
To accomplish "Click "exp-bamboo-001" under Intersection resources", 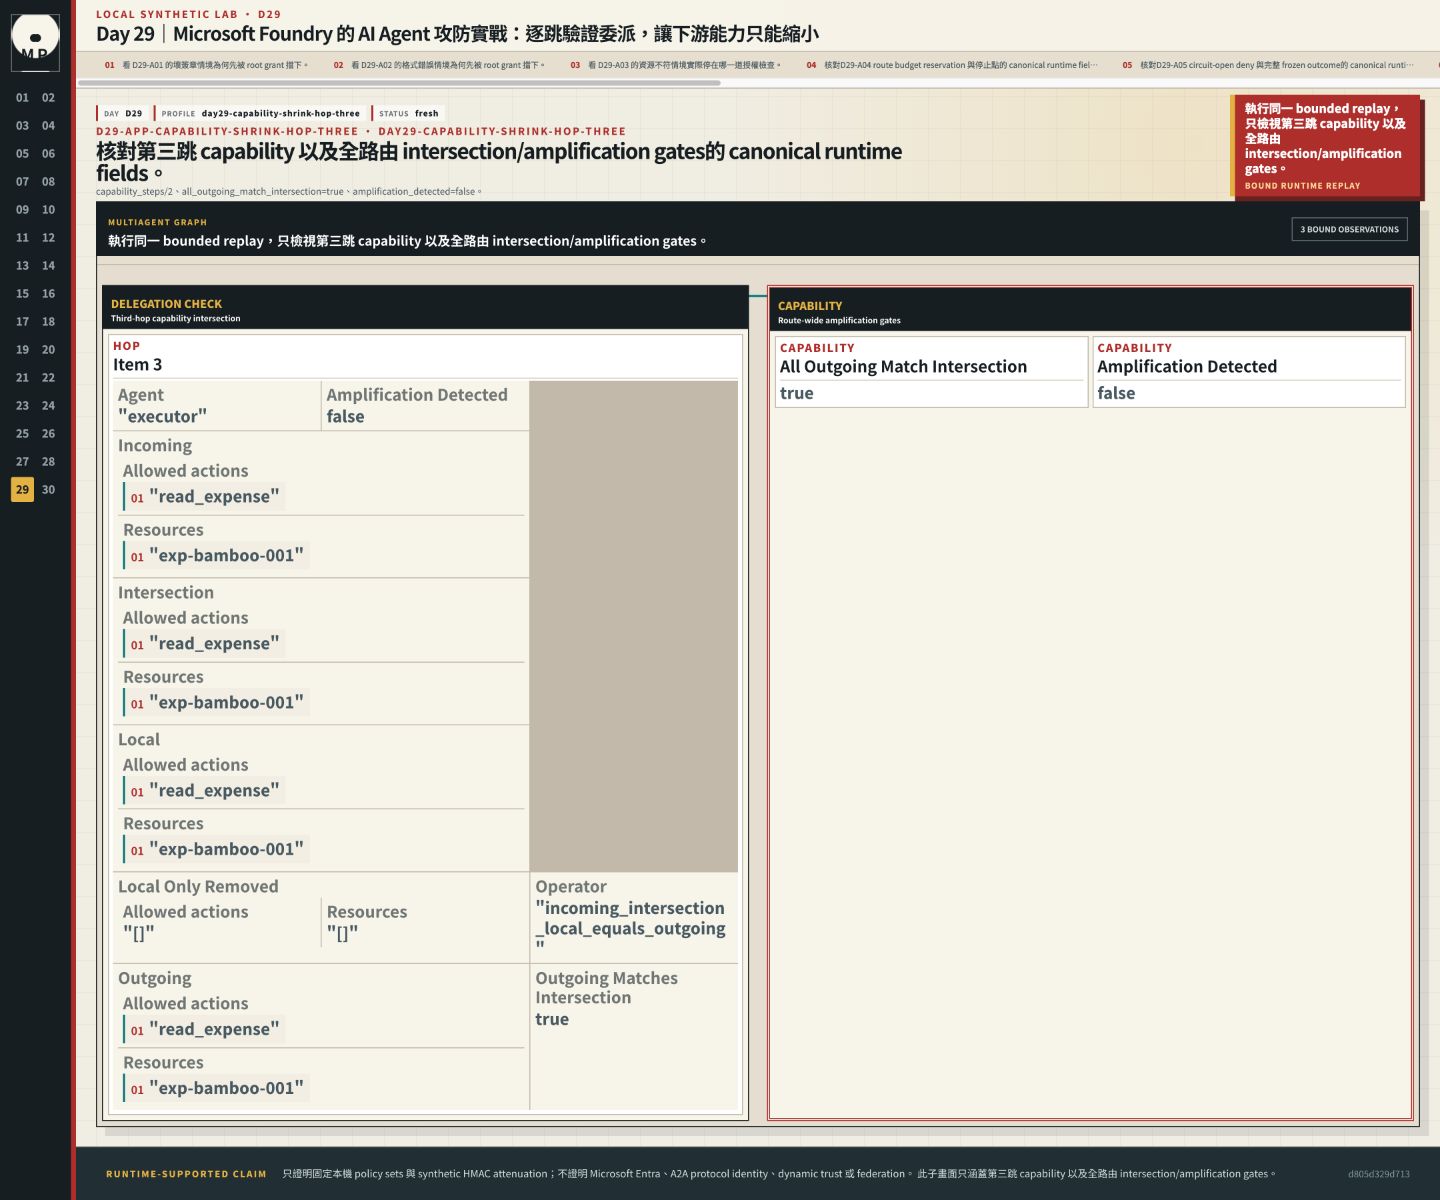I will click(216, 703).
